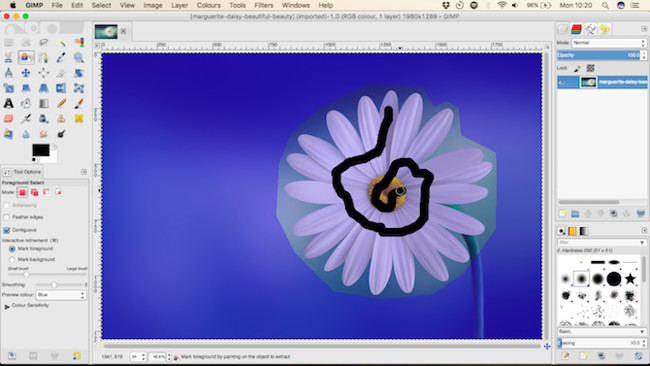Select the Airbrush tool
The height and width of the screenshot is (366, 650).
pos(26,119)
